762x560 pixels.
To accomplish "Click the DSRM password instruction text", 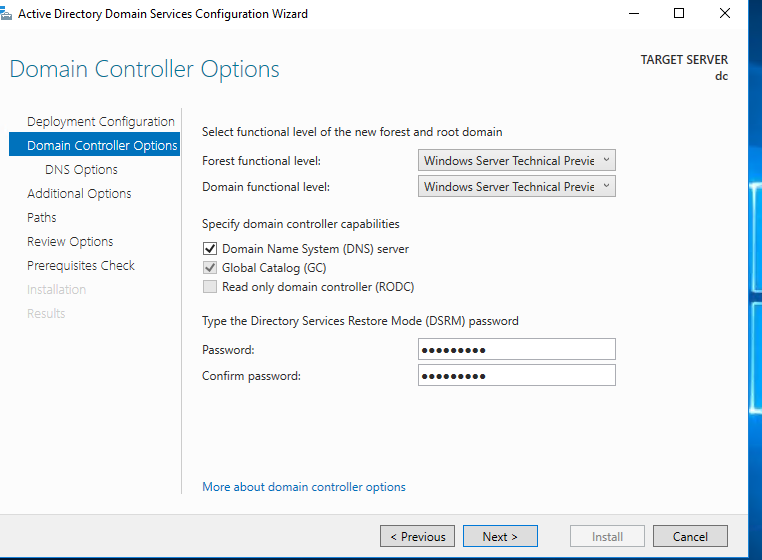I will 360,321.
